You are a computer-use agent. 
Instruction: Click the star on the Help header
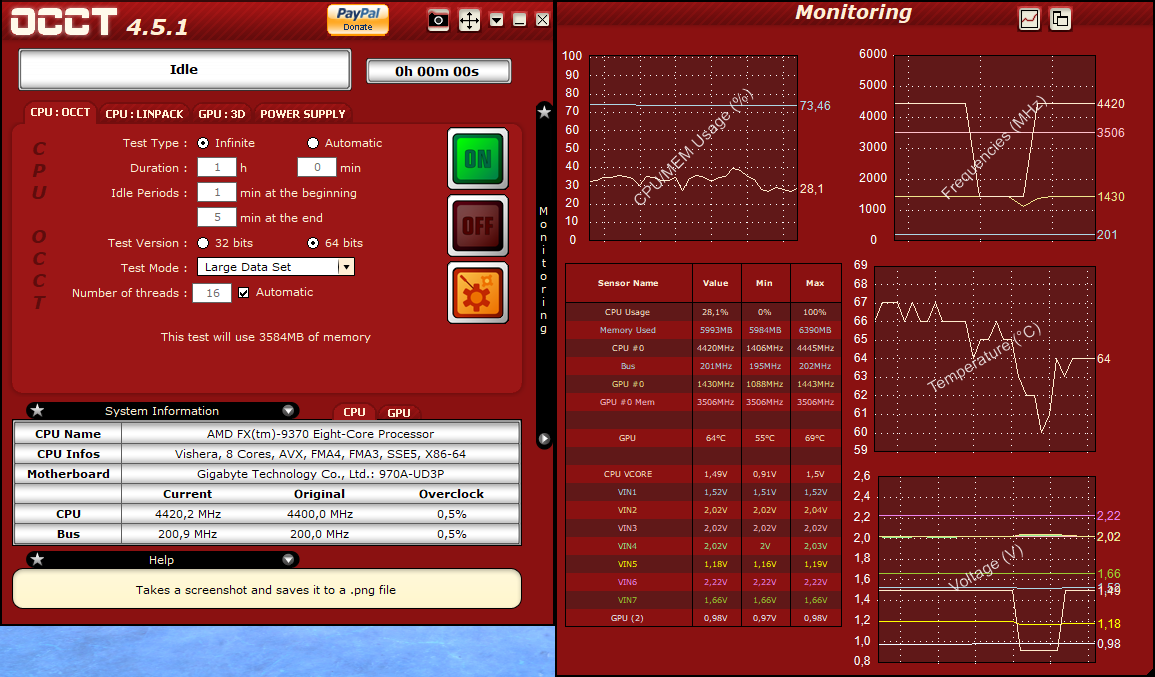(x=38, y=559)
